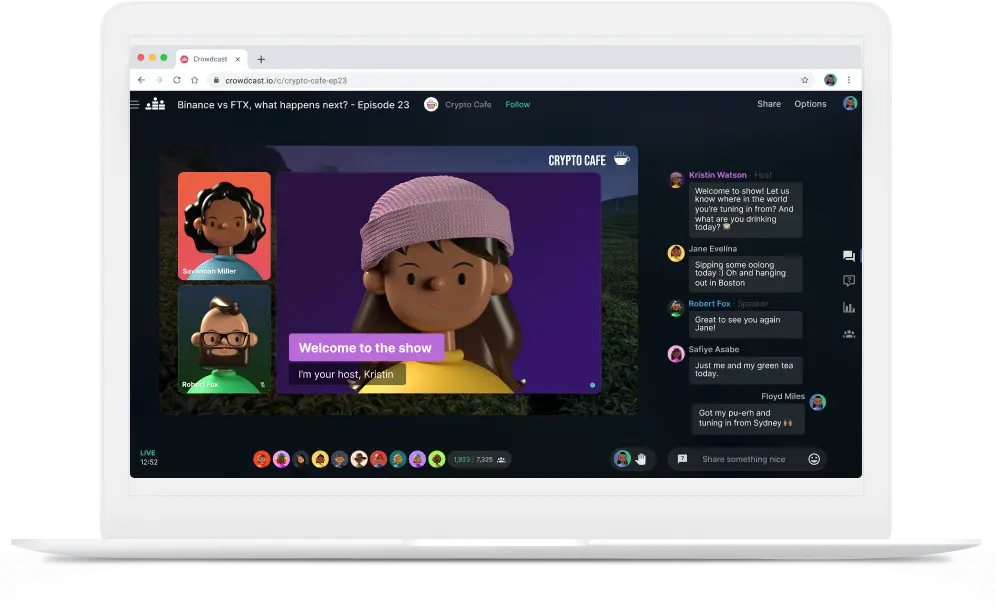
Task: Open the Options menu
Action: click(x=810, y=104)
